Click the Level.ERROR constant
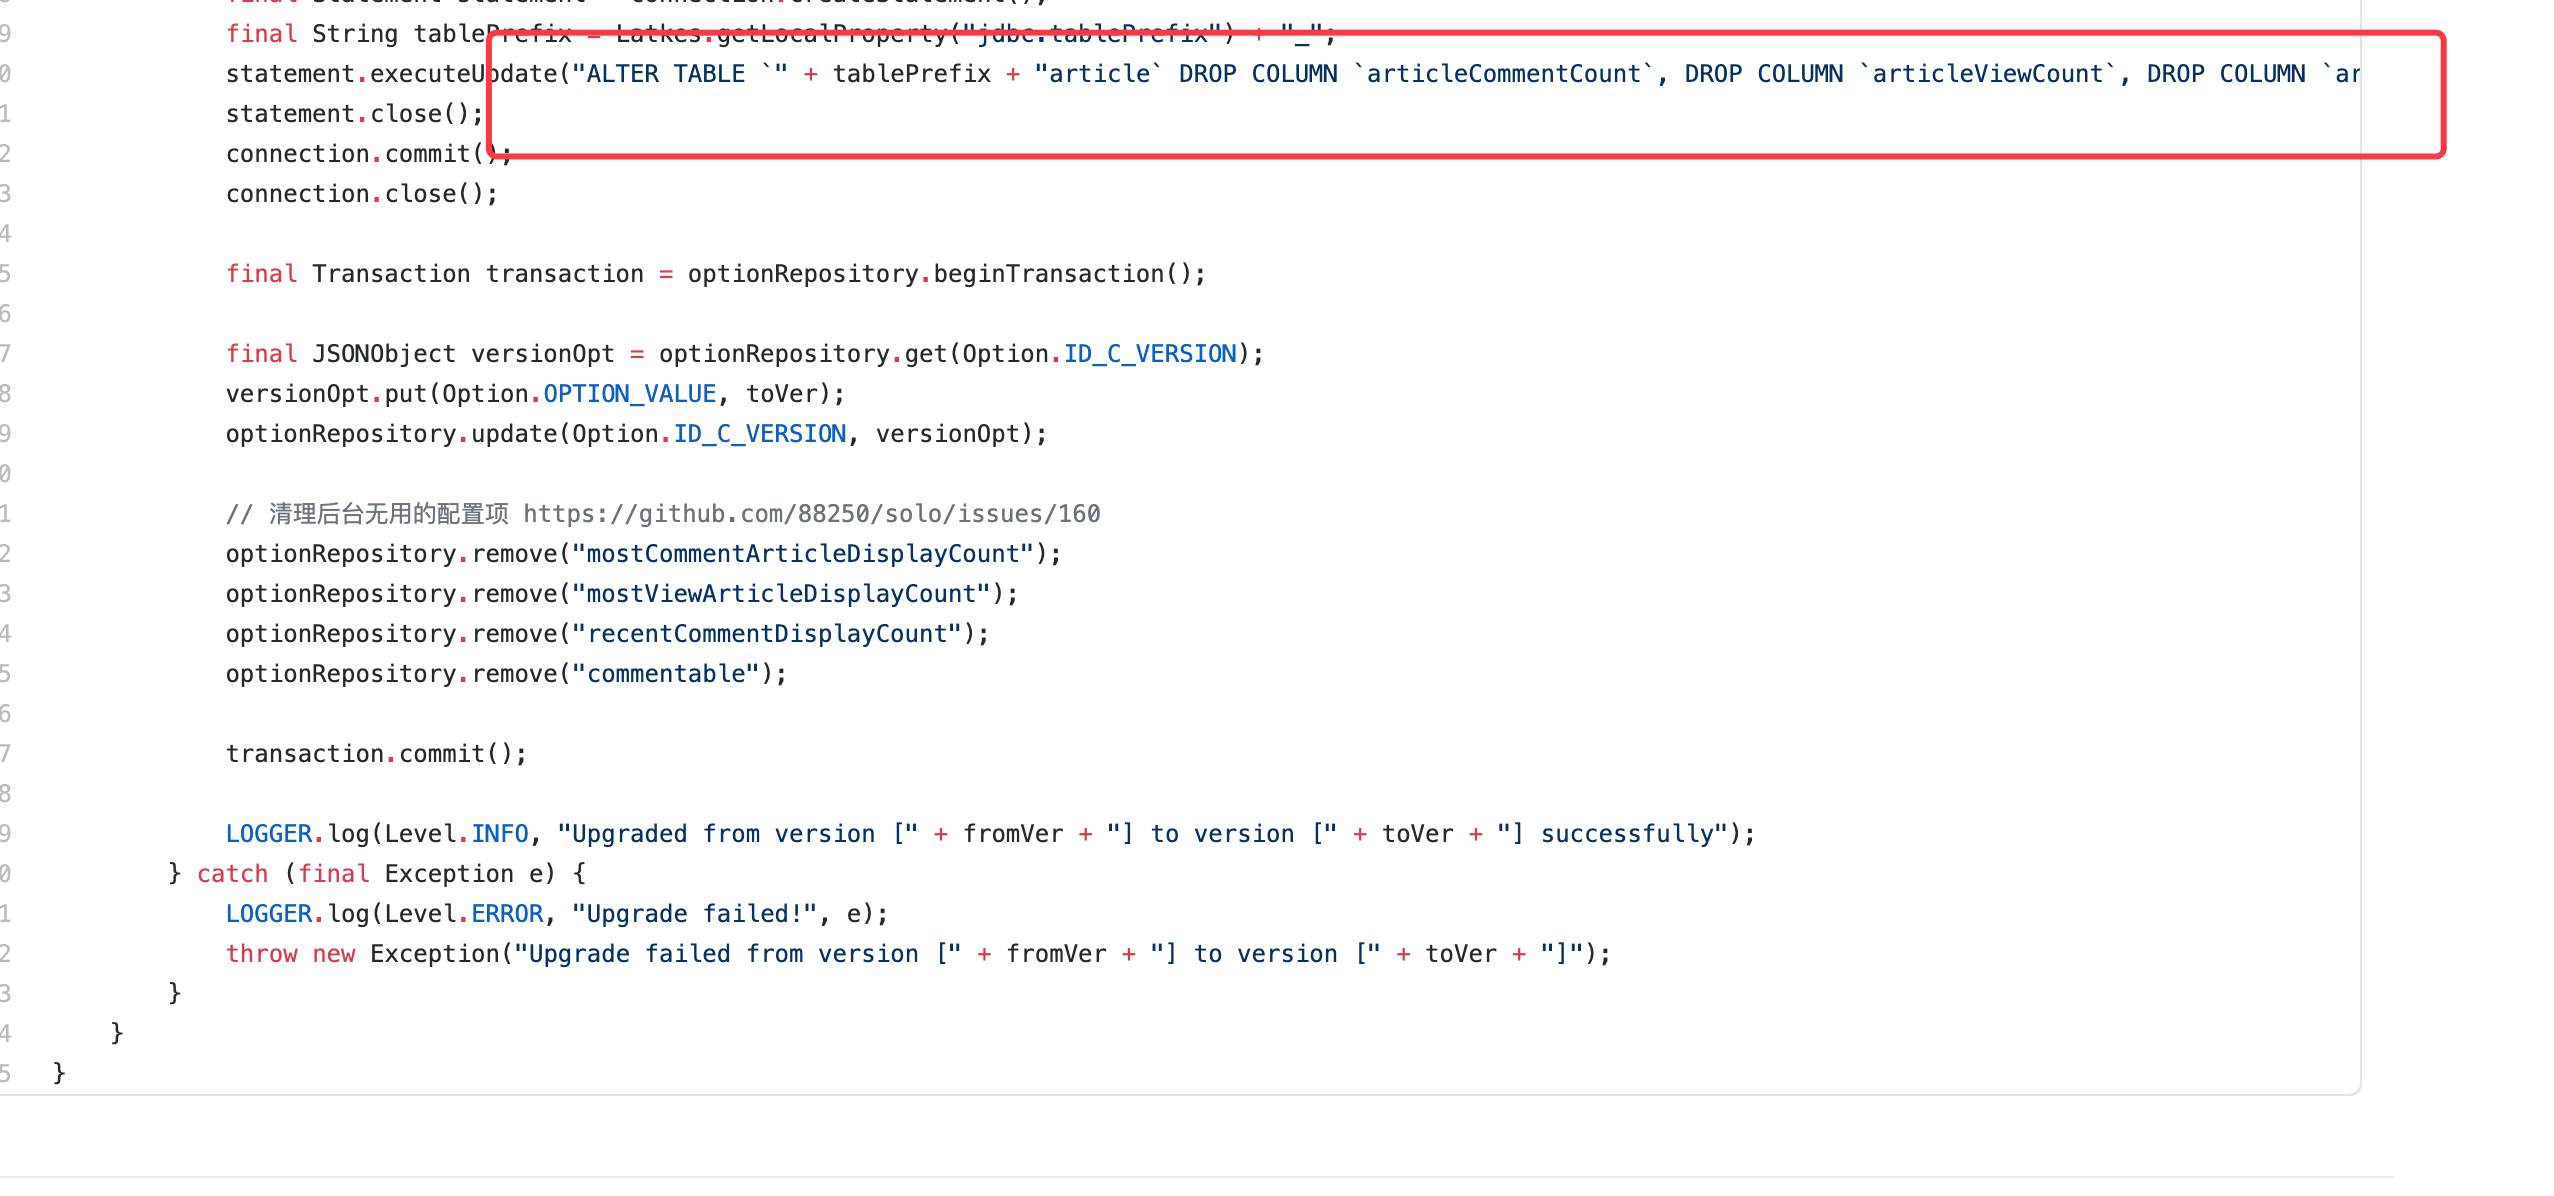Viewport: 2554px width, 1196px height. tap(506, 914)
